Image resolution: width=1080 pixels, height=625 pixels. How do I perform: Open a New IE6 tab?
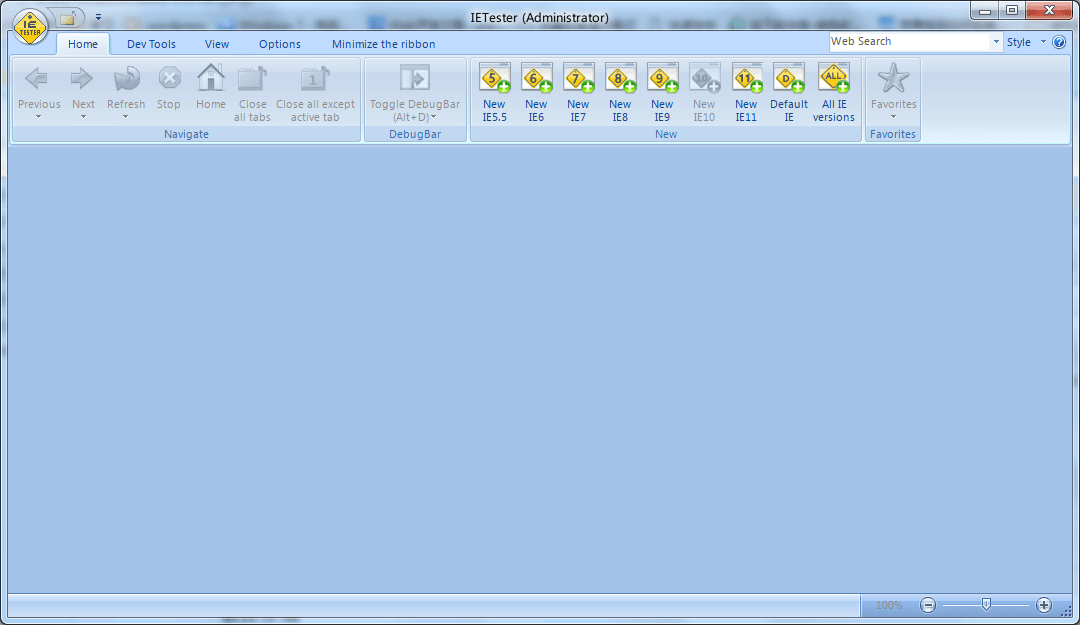click(536, 91)
